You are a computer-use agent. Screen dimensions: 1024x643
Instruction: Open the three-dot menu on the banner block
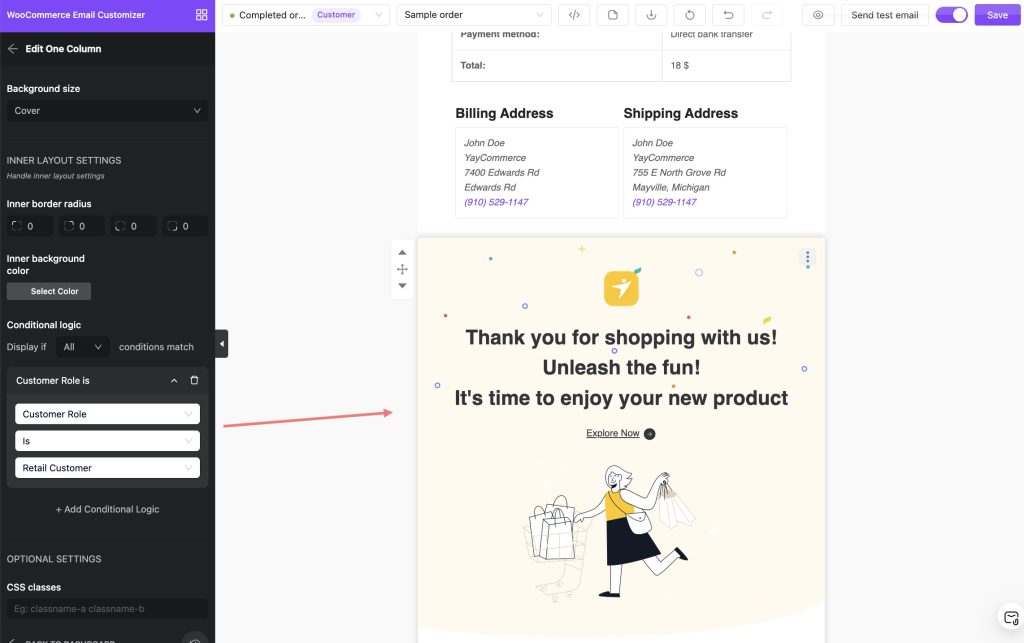point(807,258)
